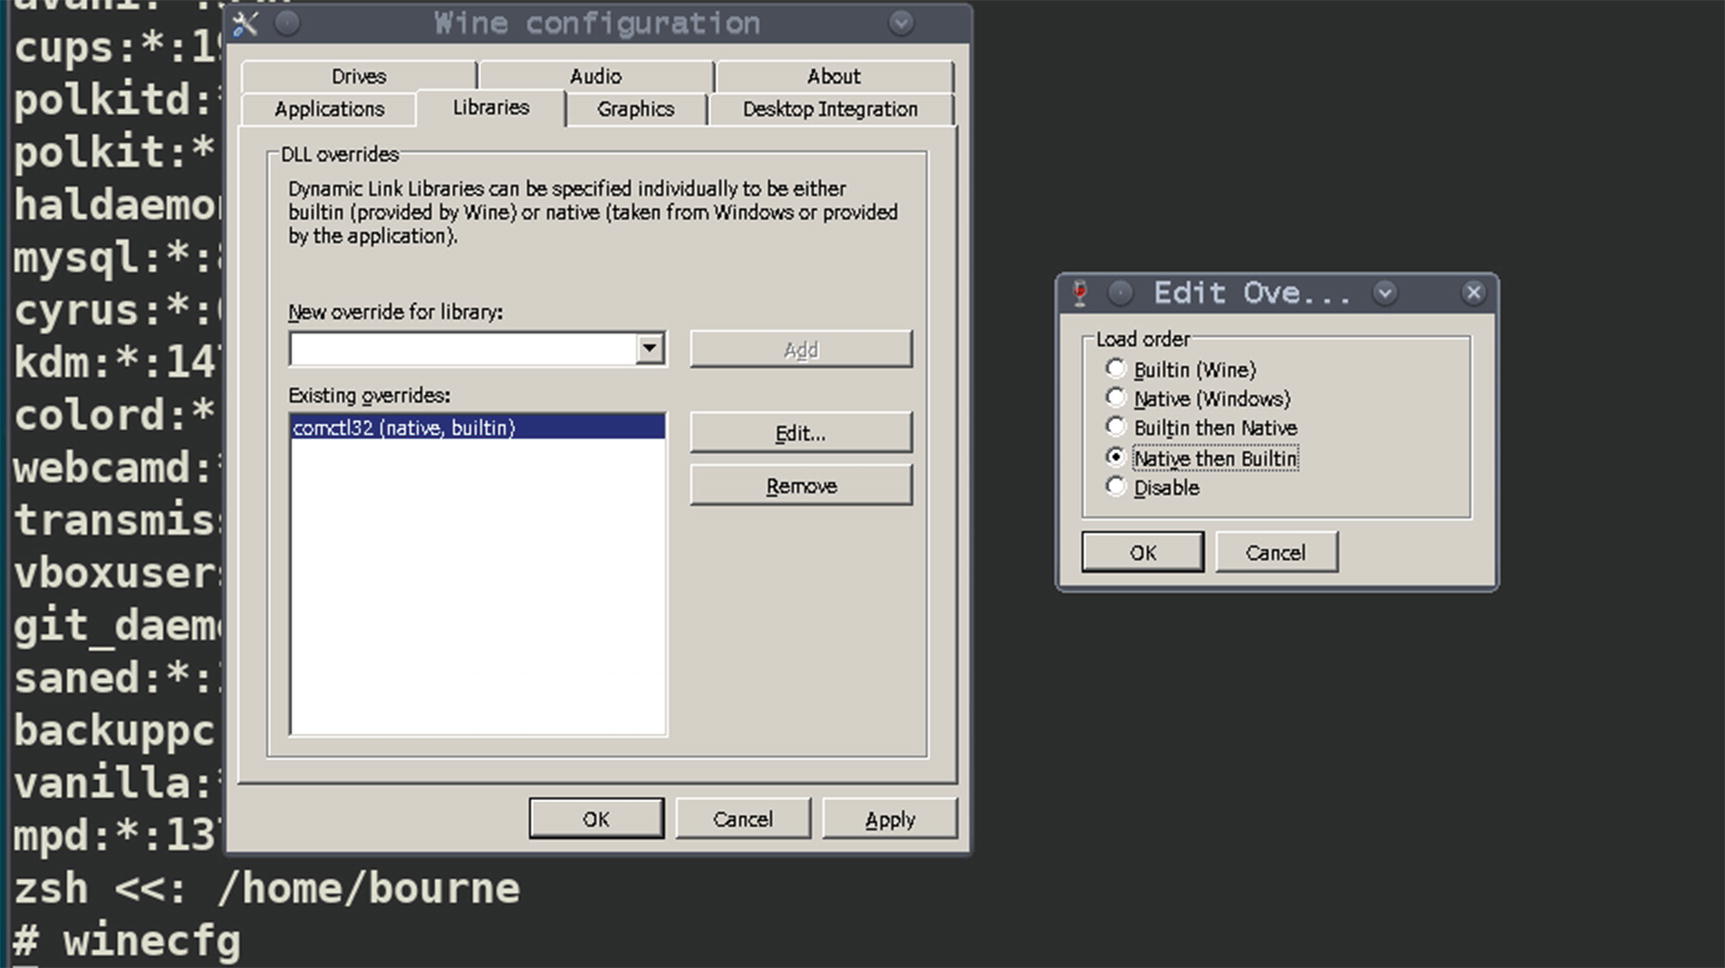Open the chevron menu in Edit Override titlebar
The height and width of the screenshot is (968, 1725).
pyautogui.click(x=1385, y=293)
